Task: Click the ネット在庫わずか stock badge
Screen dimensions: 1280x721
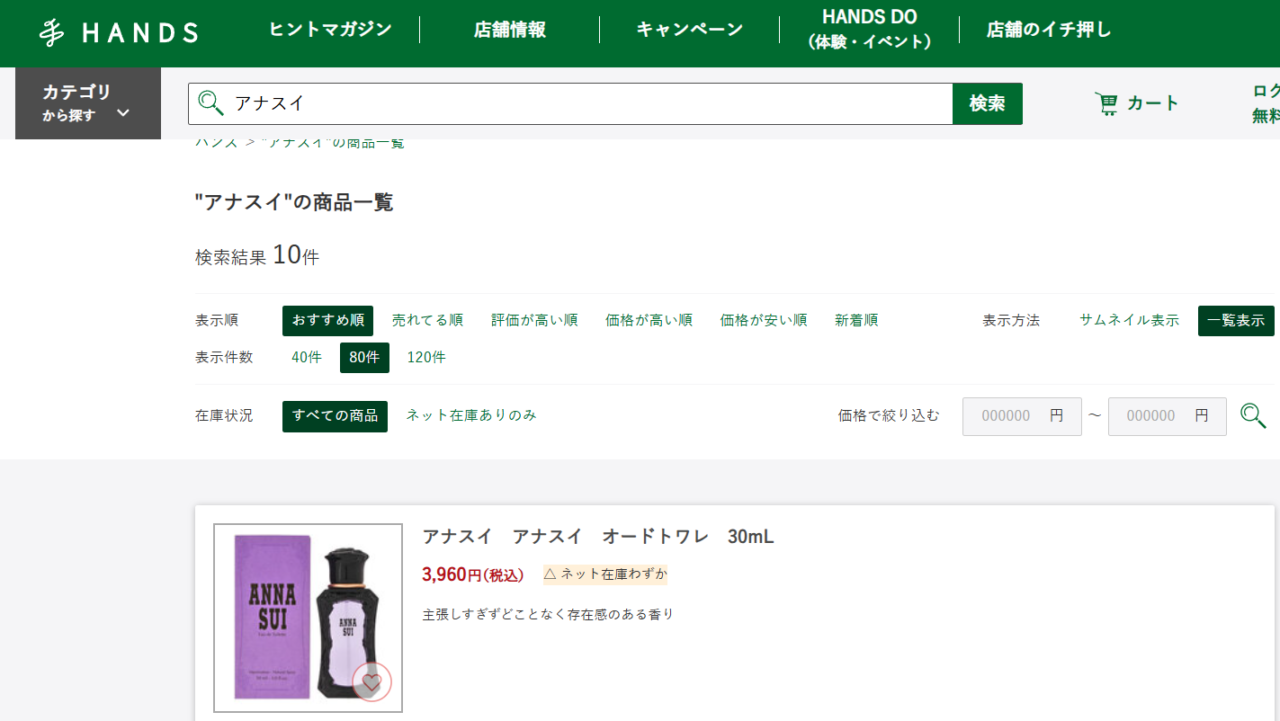Action: tap(605, 574)
